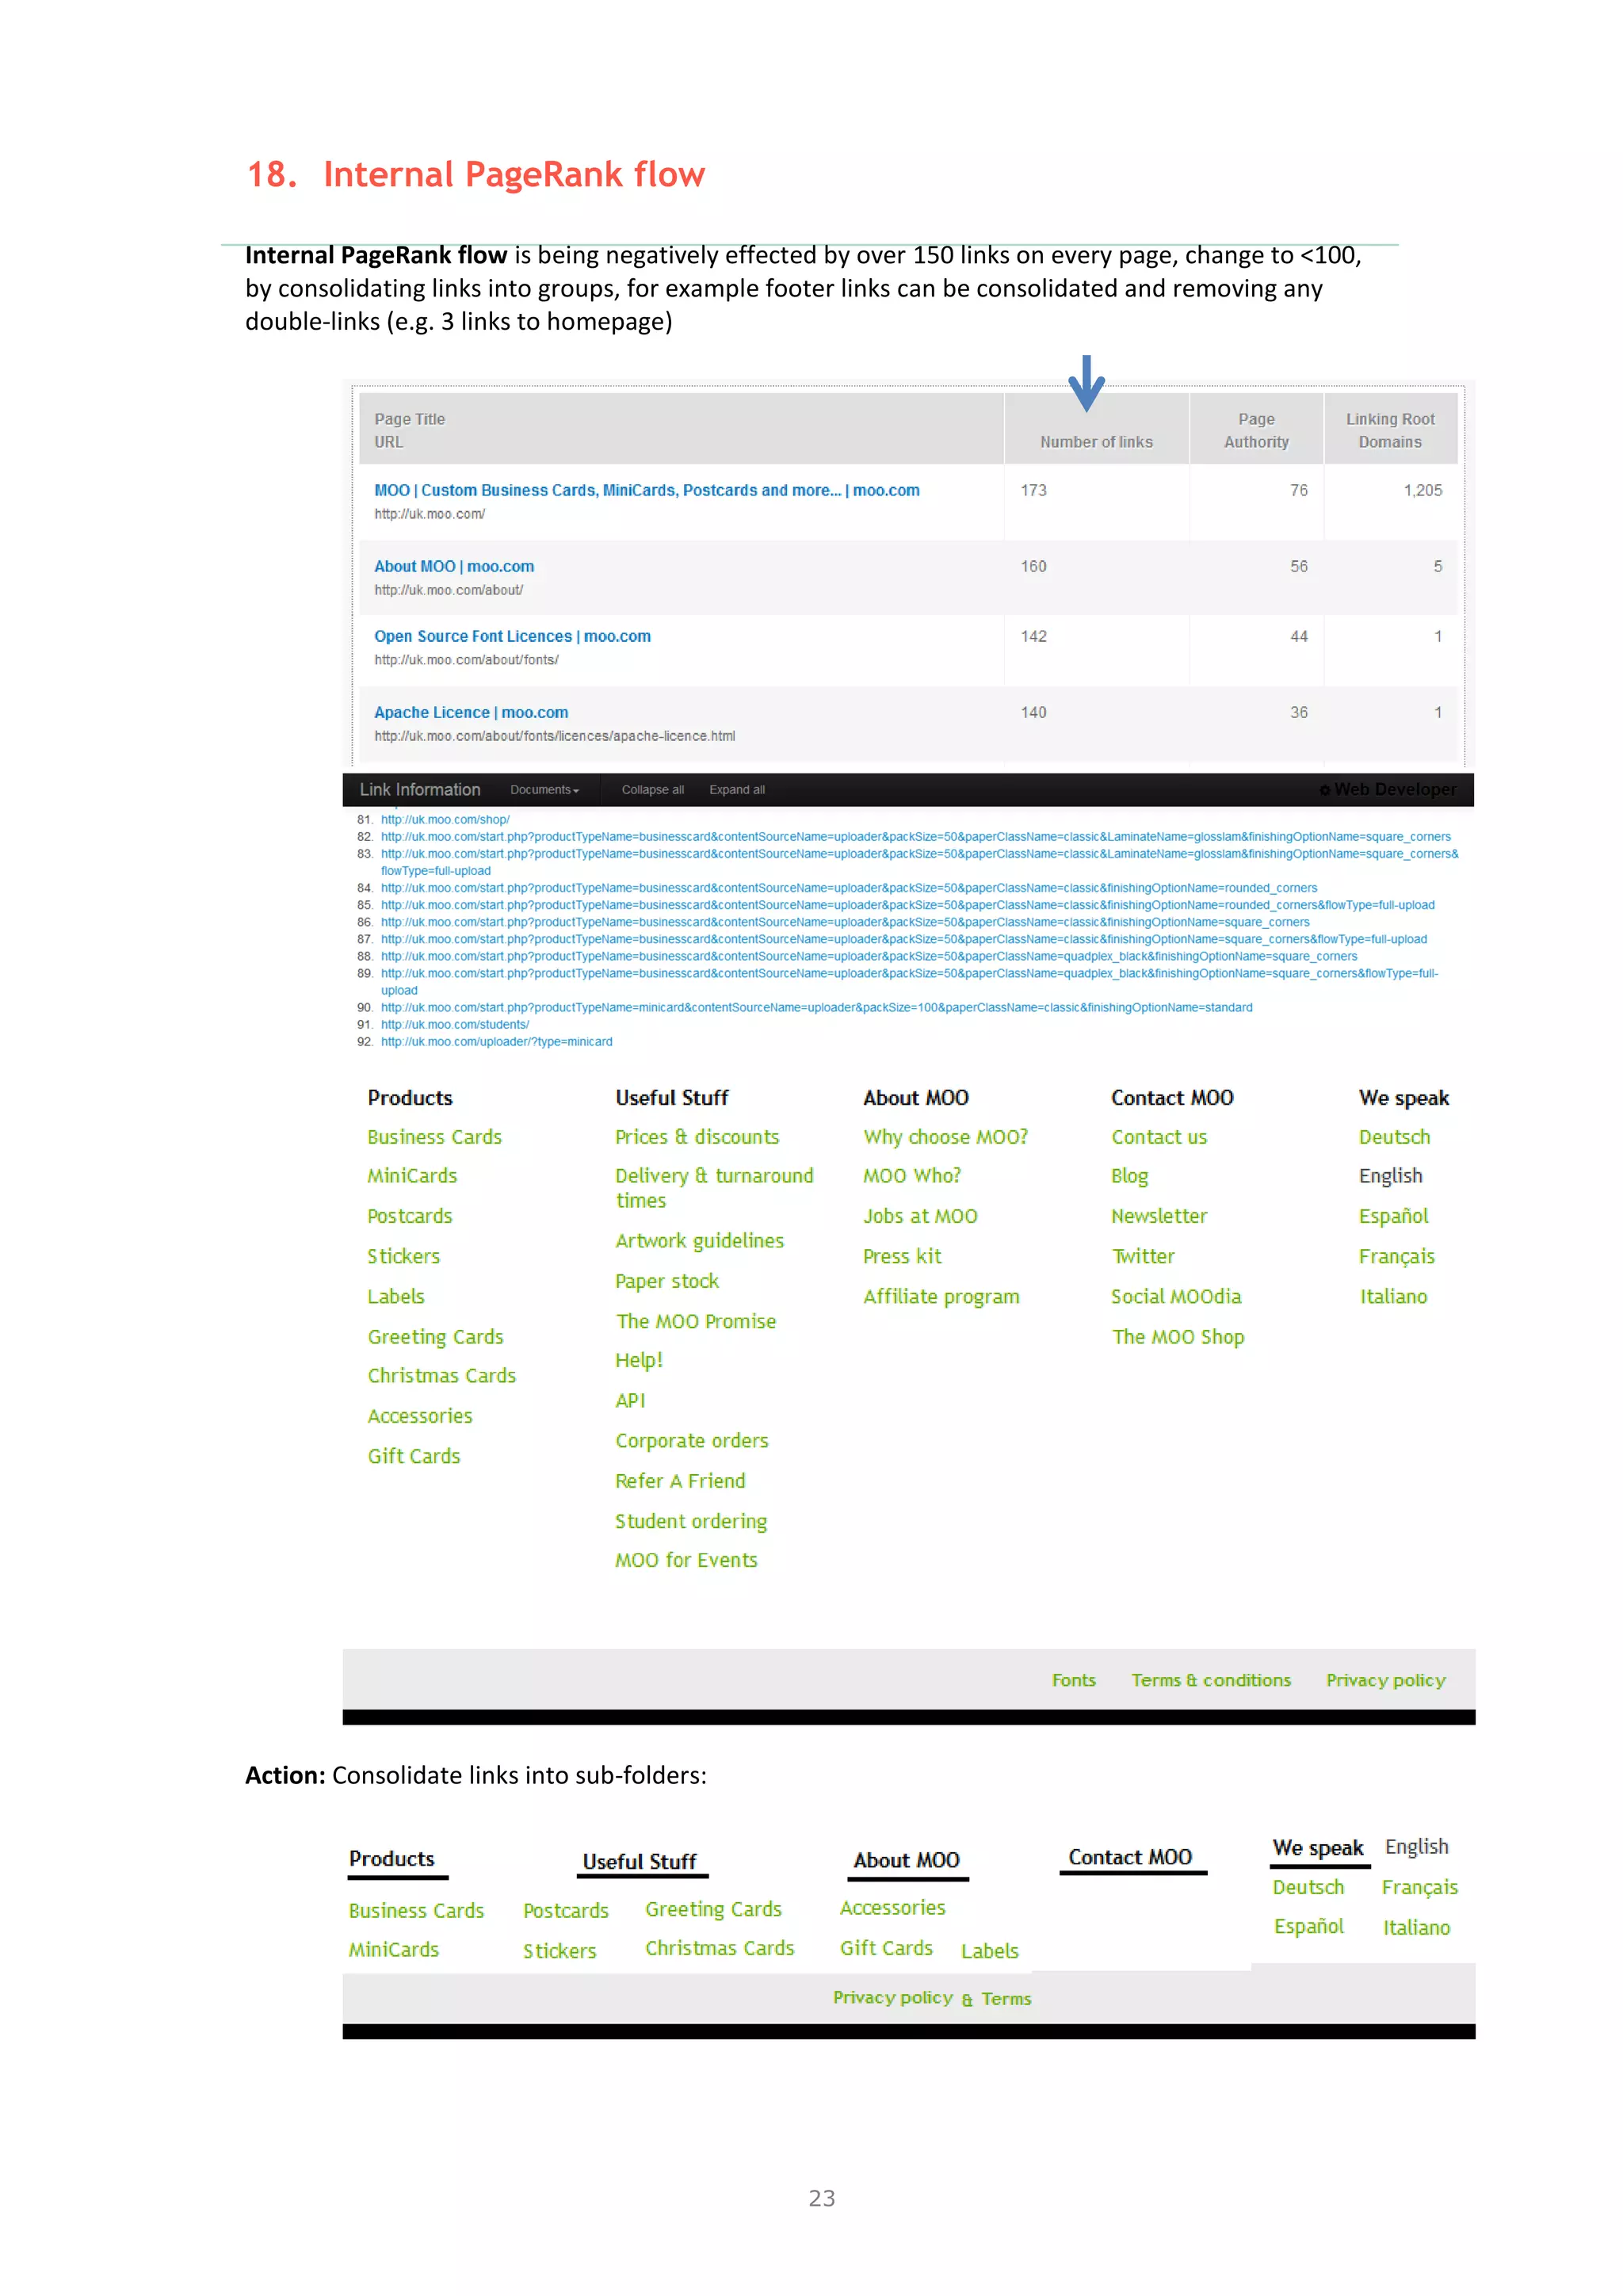Click the Linking Root Domains column header

pyautogui.click(x=1389, y=430)
